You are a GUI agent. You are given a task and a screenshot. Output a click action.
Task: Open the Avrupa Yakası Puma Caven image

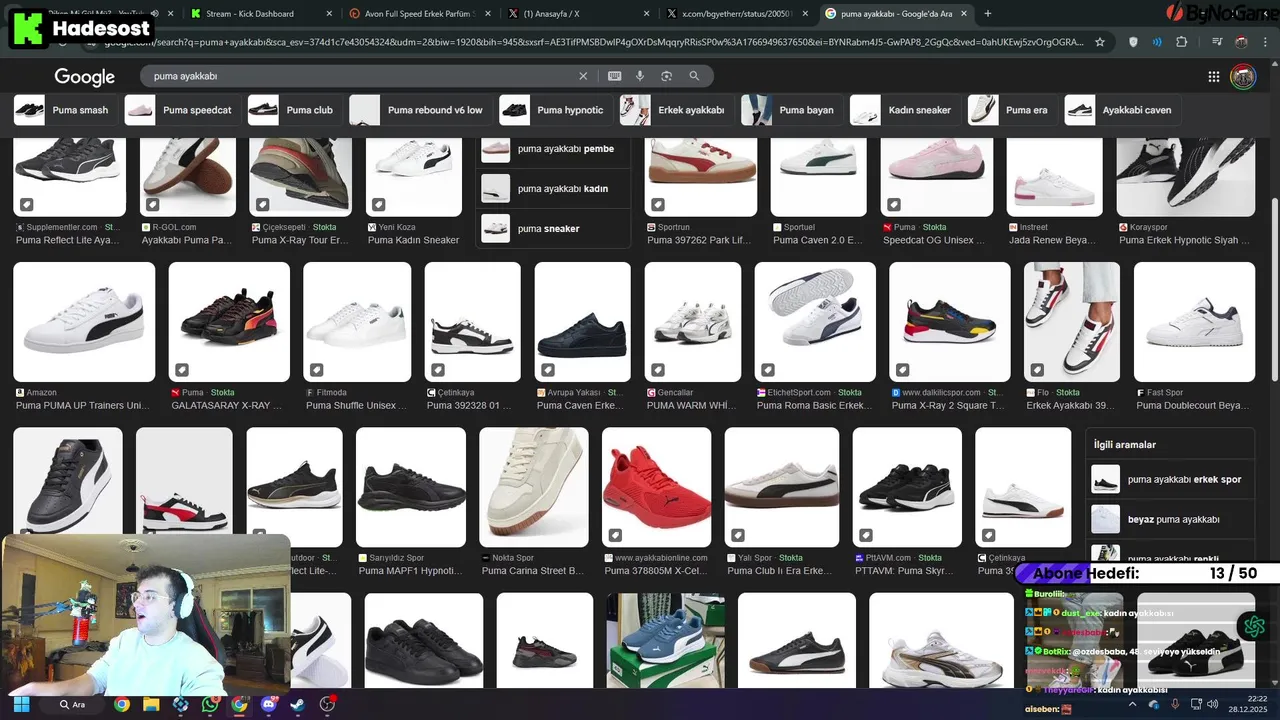click(x=583, y=322)
